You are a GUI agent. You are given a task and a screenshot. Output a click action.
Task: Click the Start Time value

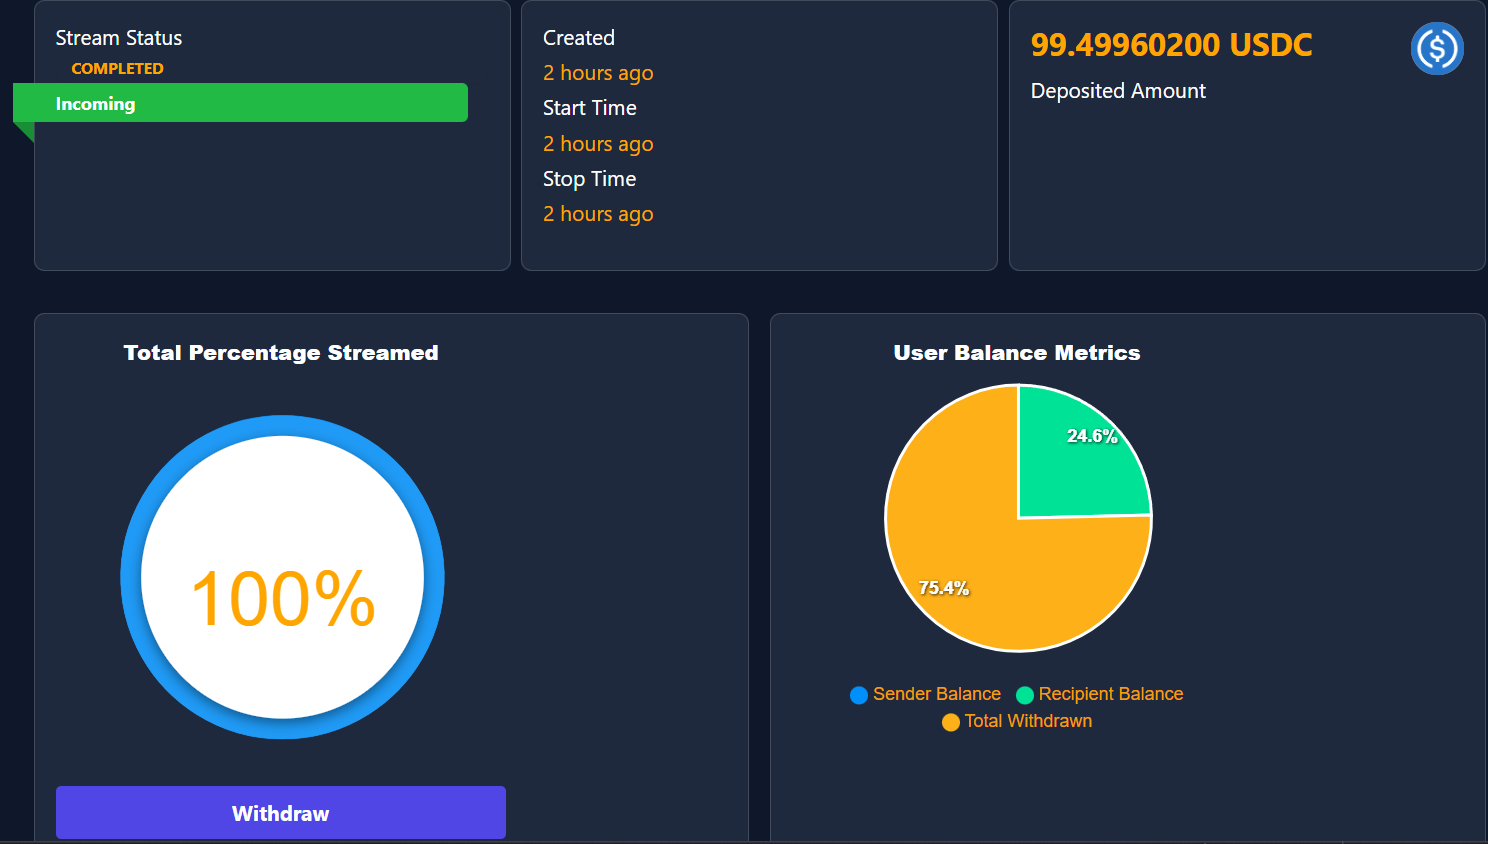[x=598, y=144]
